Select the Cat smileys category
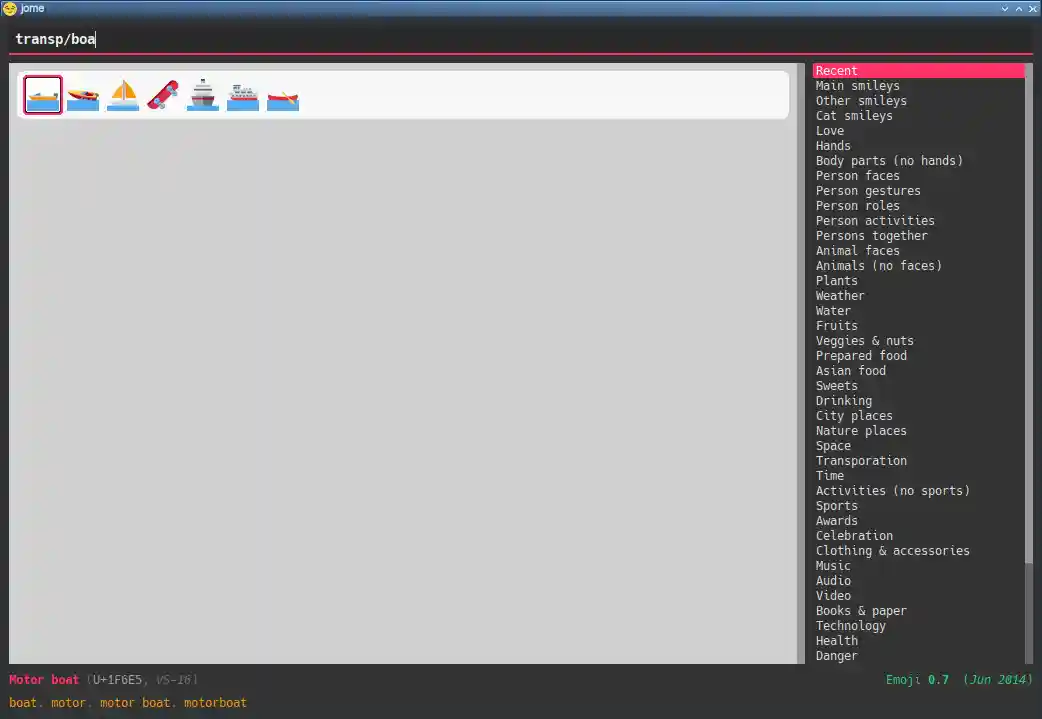This screenshot has height=719, width=1042. click(x=854, y=116)
